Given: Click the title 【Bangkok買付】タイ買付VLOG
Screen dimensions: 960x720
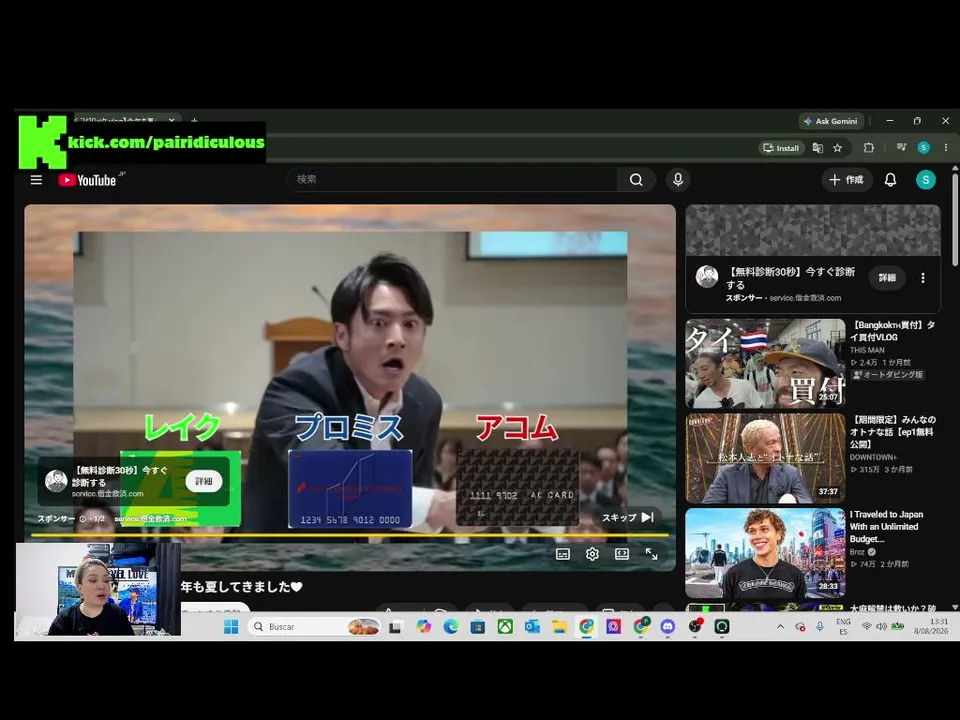Looking at the screenshot, I should tap(893, 331).
